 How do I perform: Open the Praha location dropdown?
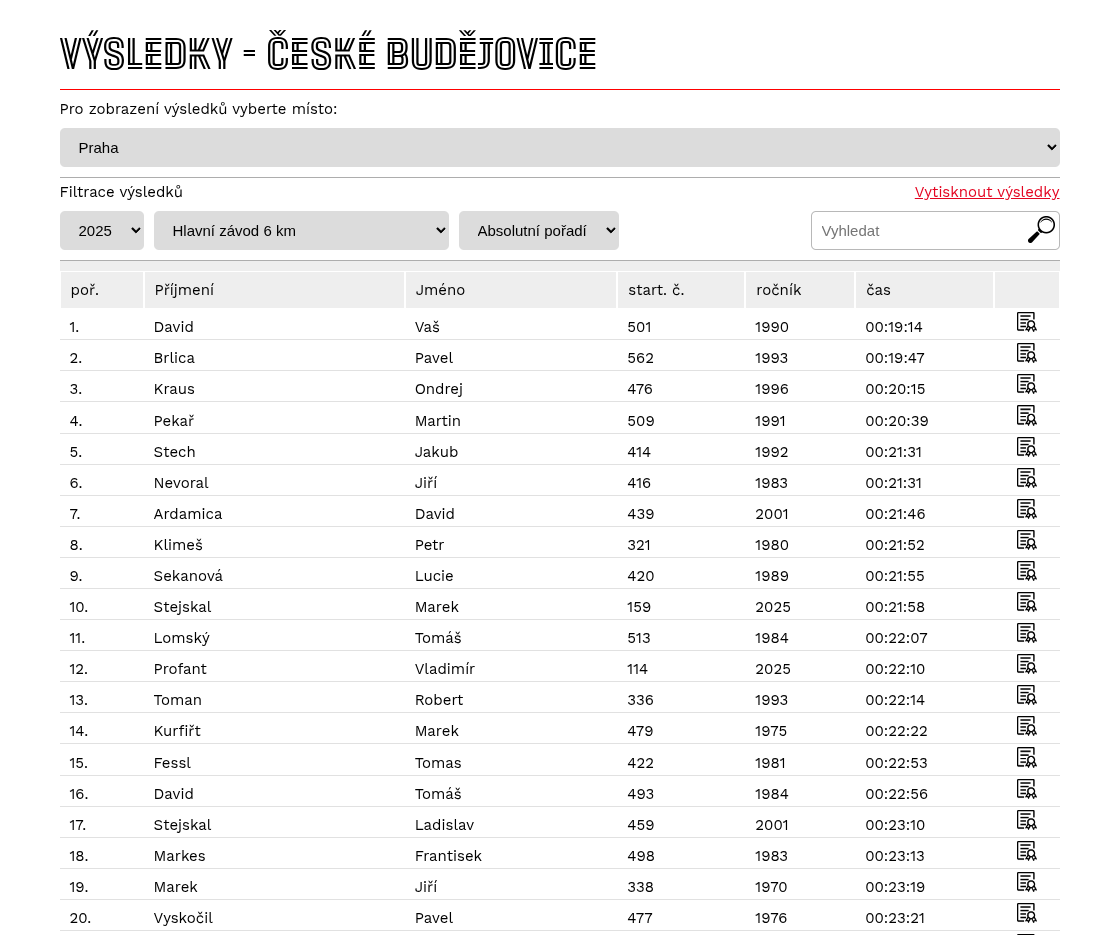(559, 148)
